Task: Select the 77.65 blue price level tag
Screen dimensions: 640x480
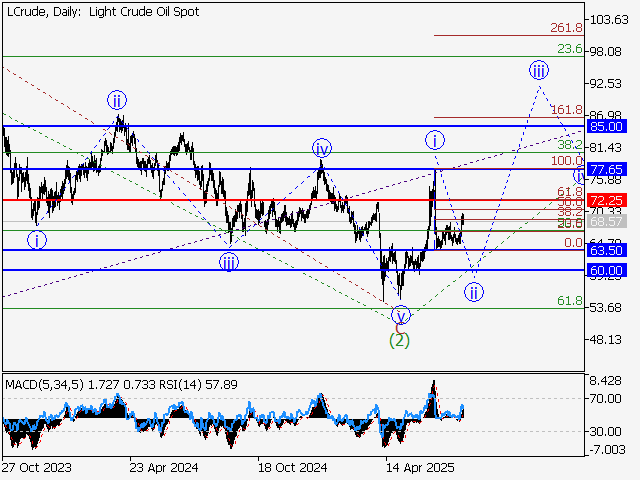Action: pos(607,169)
